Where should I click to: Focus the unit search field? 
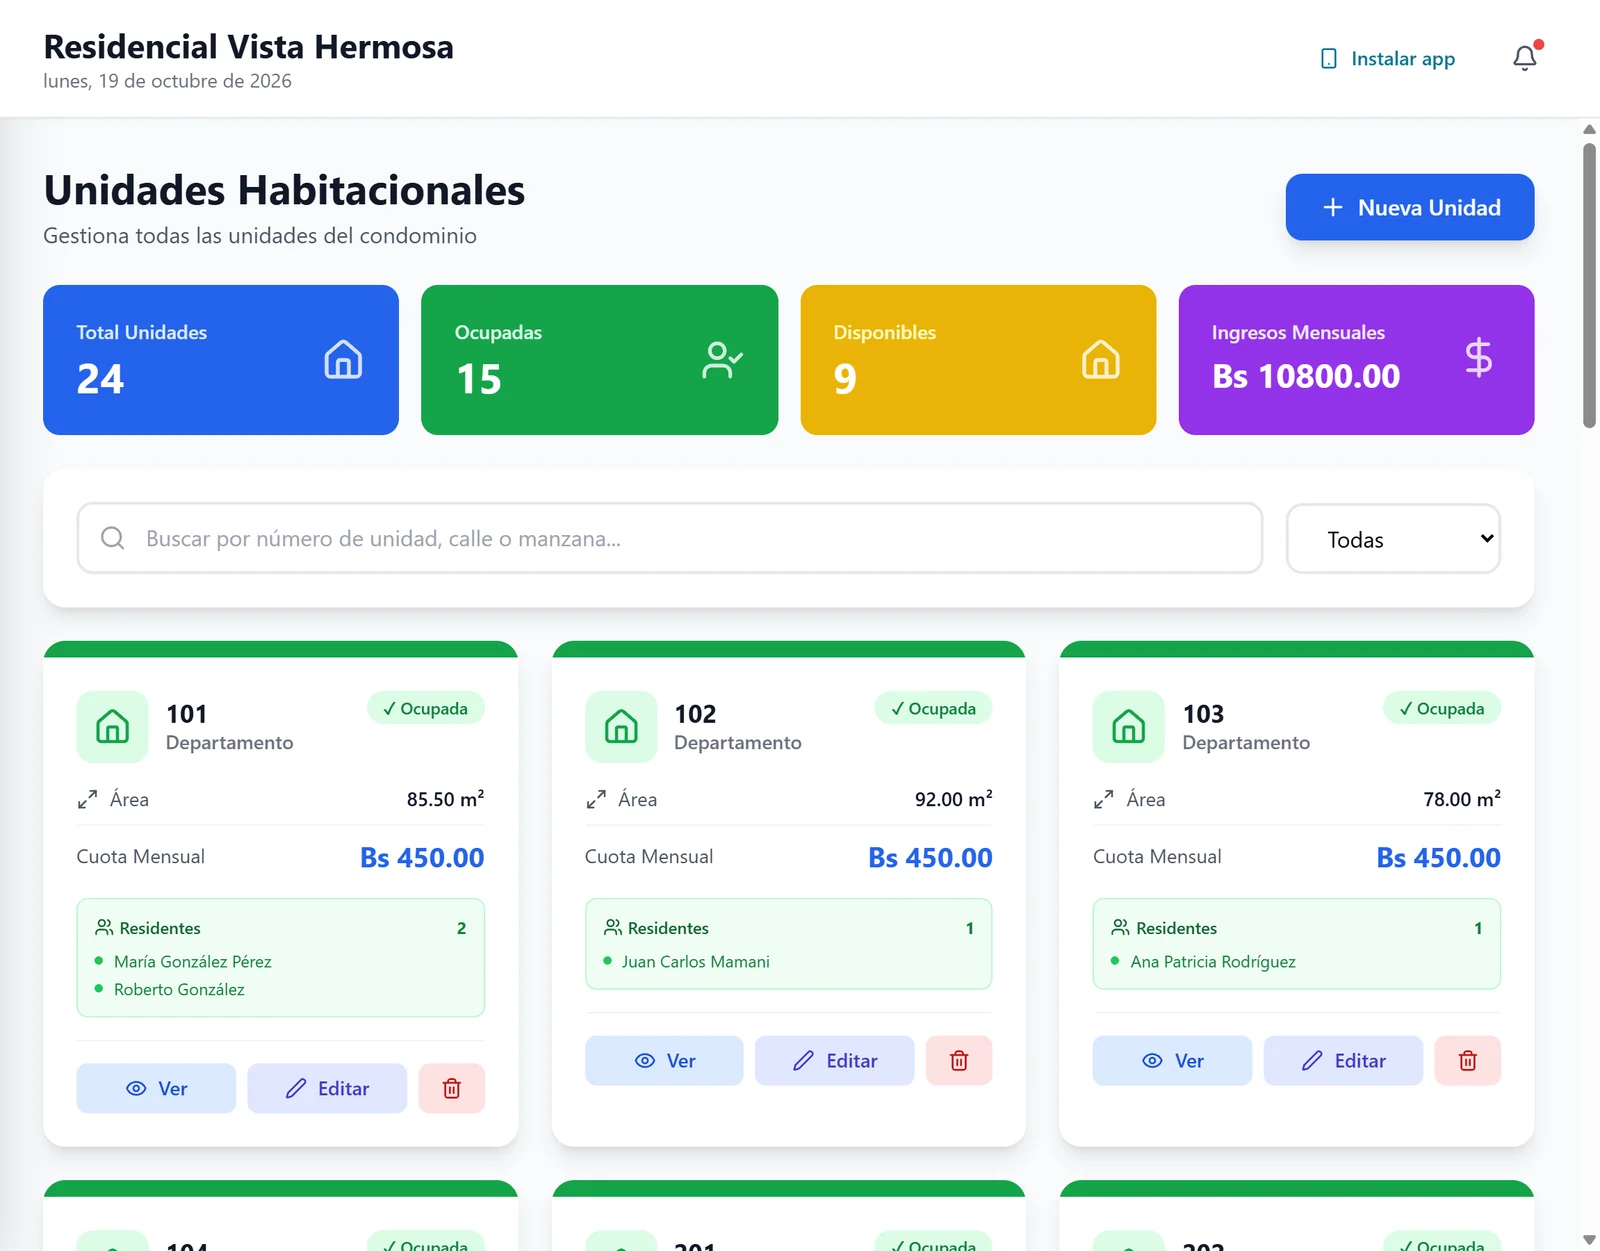tap(670, 538)
